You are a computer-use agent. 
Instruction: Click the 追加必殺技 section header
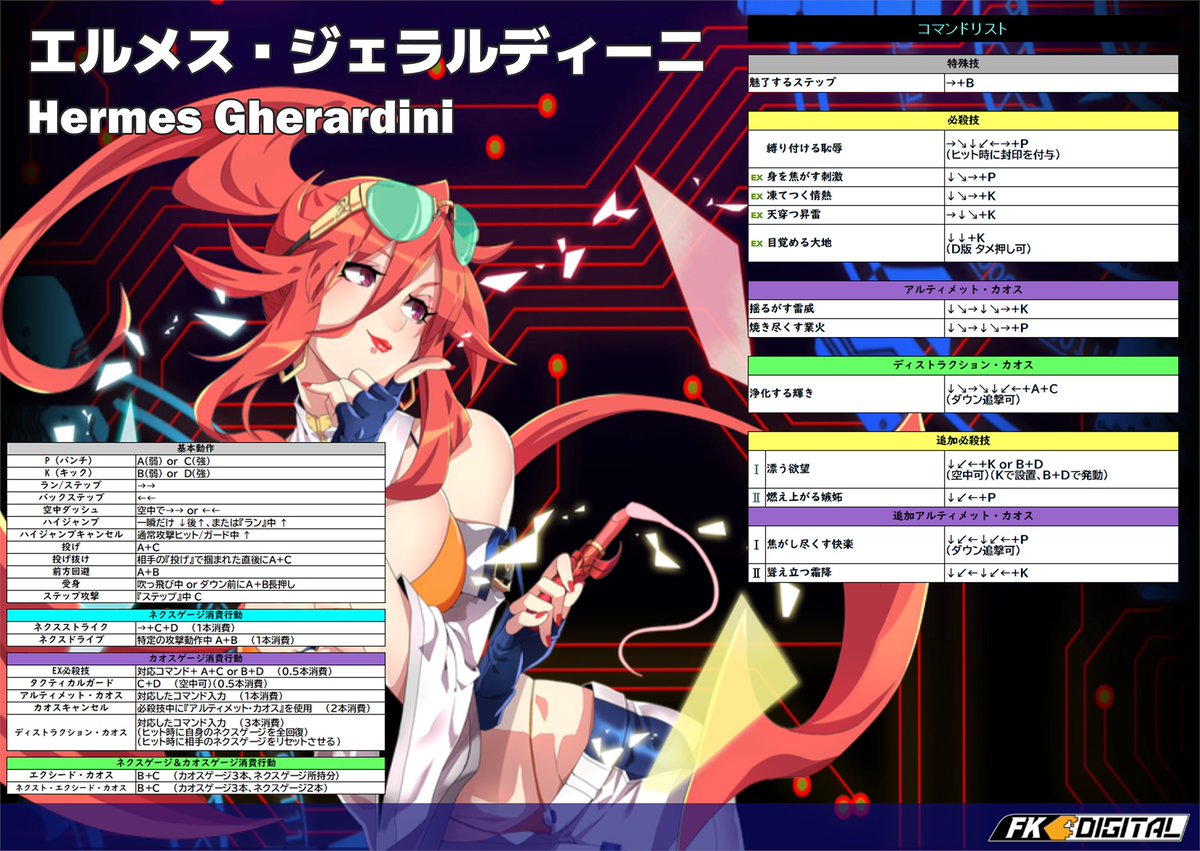(x=962, y=441)
